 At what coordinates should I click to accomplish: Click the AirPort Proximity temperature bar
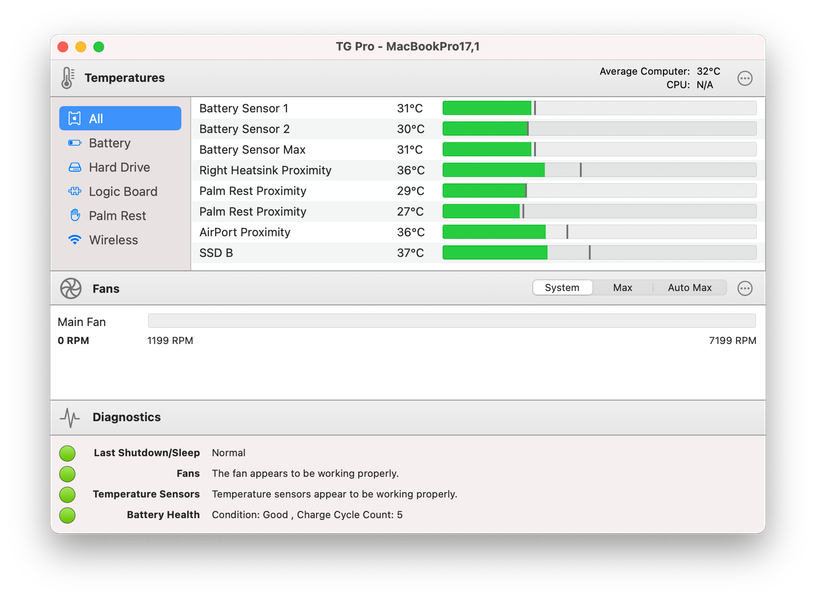(x=600, y=232)
